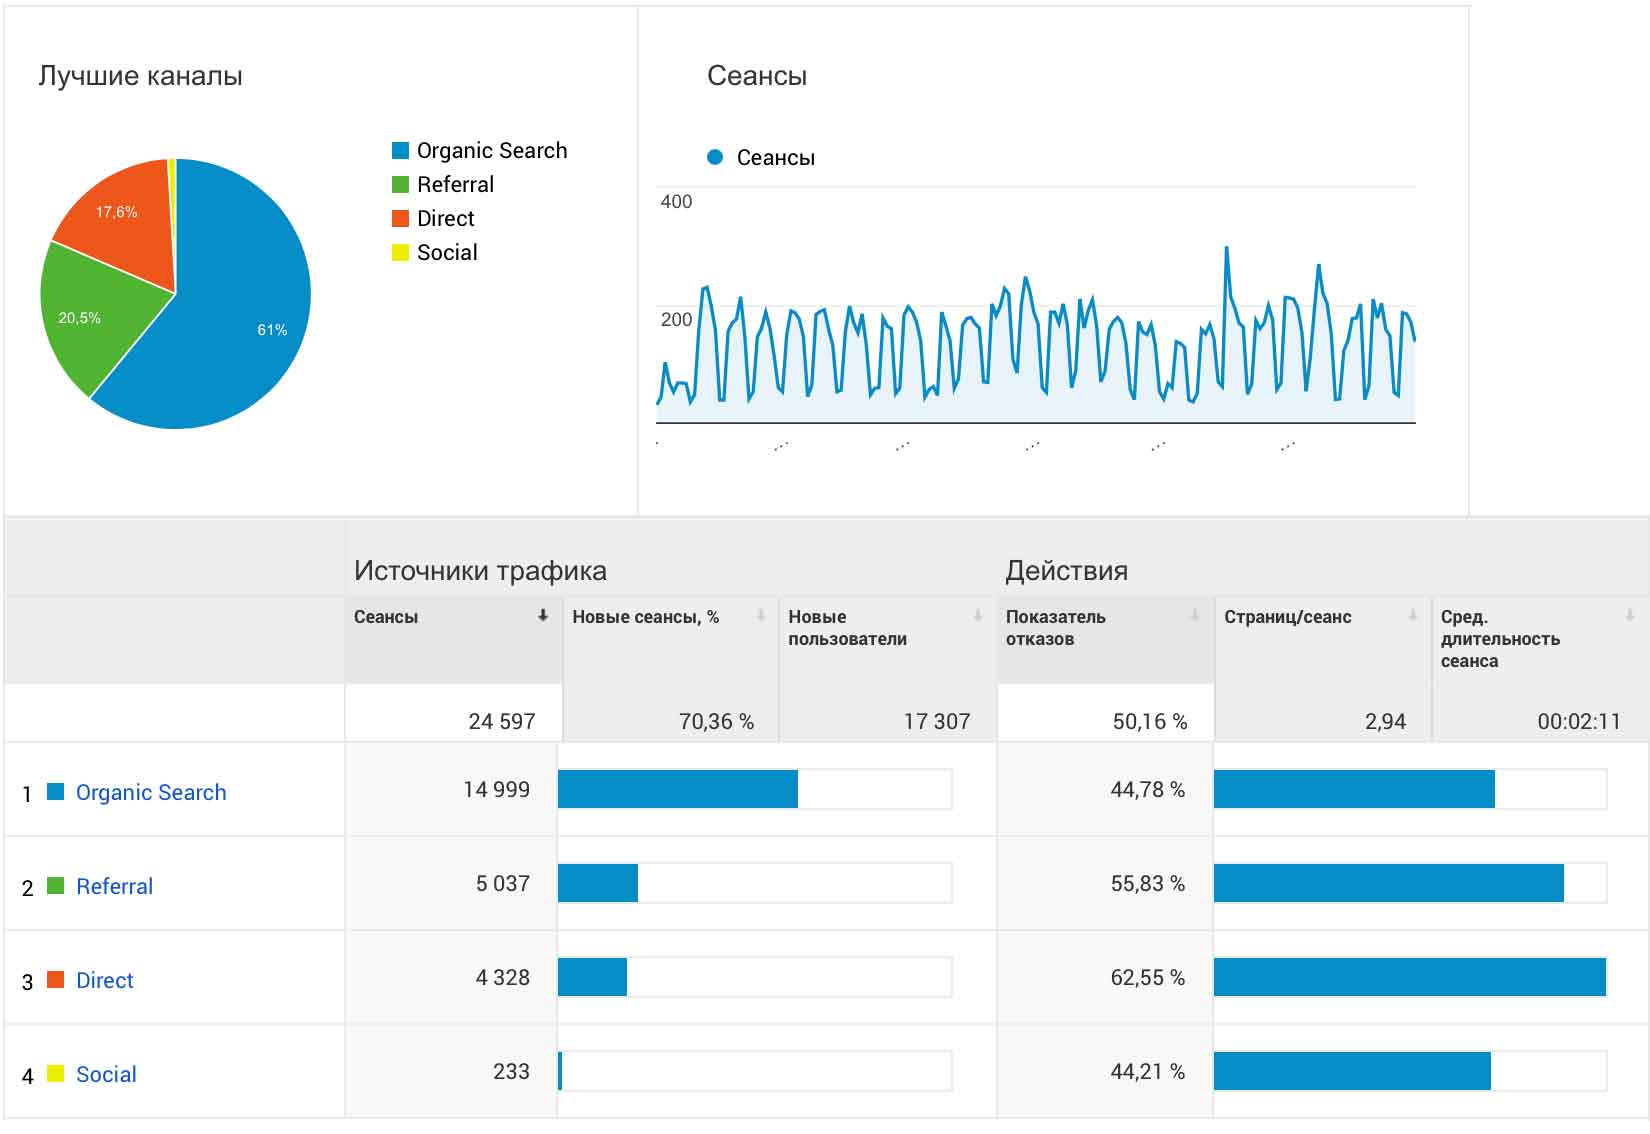Click the 17 307 new users total
The height and width of the screenshot is (1134, 1650).
pos(937,722)
